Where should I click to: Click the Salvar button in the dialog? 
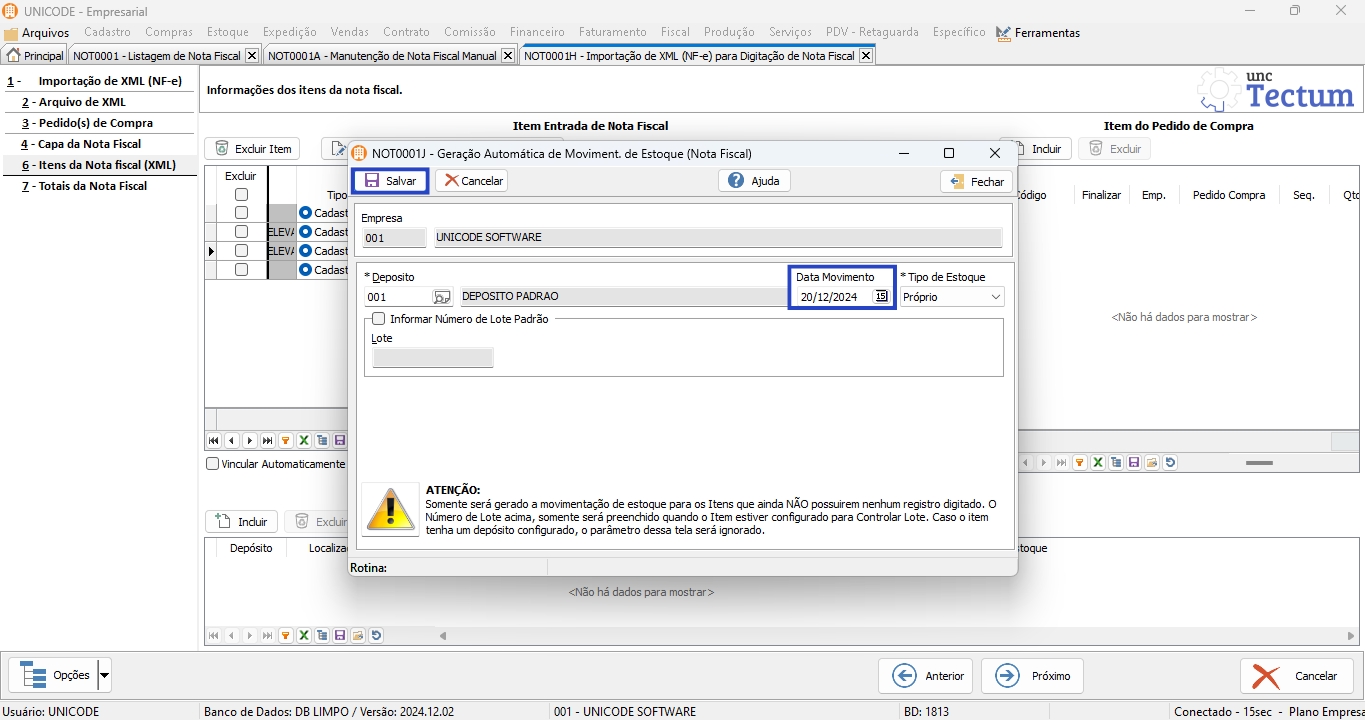point(390,181)
